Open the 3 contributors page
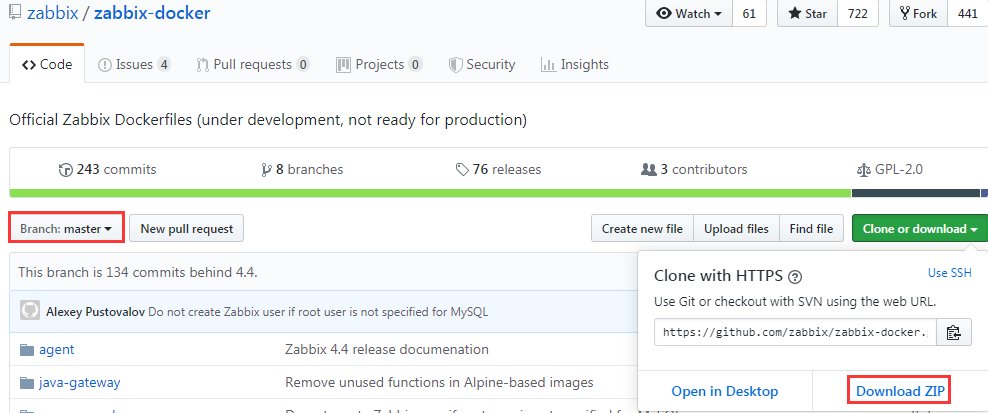988x413 pixels. [694, 170]
